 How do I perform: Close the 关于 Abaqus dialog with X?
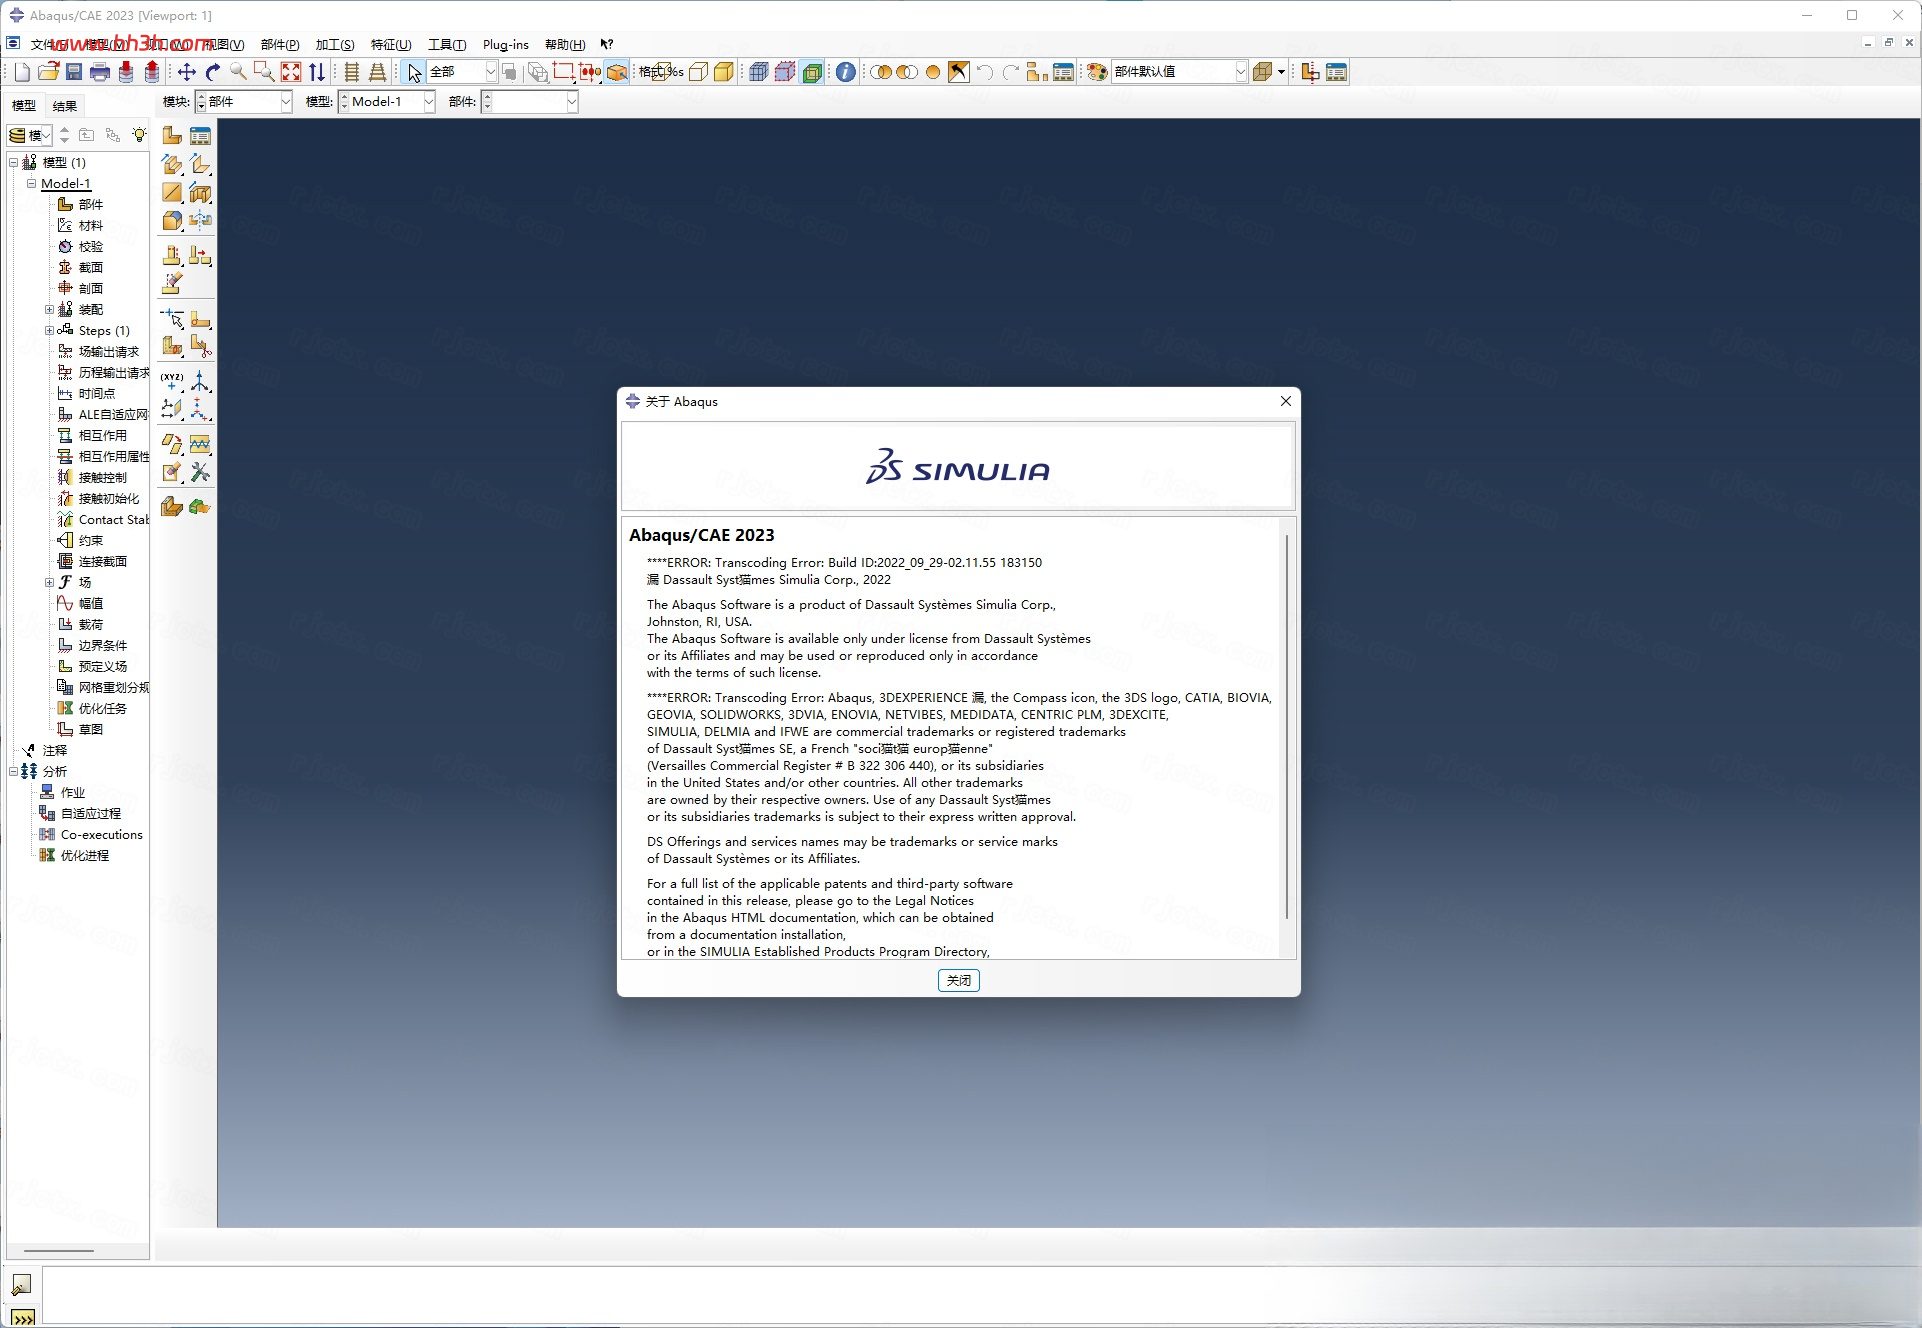(1286, 401)
